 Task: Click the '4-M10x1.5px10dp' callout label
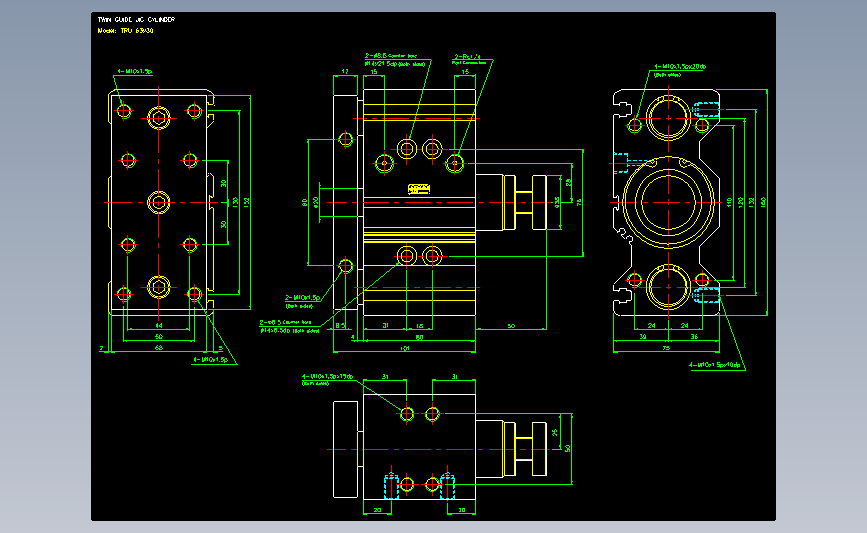(715, 365)
